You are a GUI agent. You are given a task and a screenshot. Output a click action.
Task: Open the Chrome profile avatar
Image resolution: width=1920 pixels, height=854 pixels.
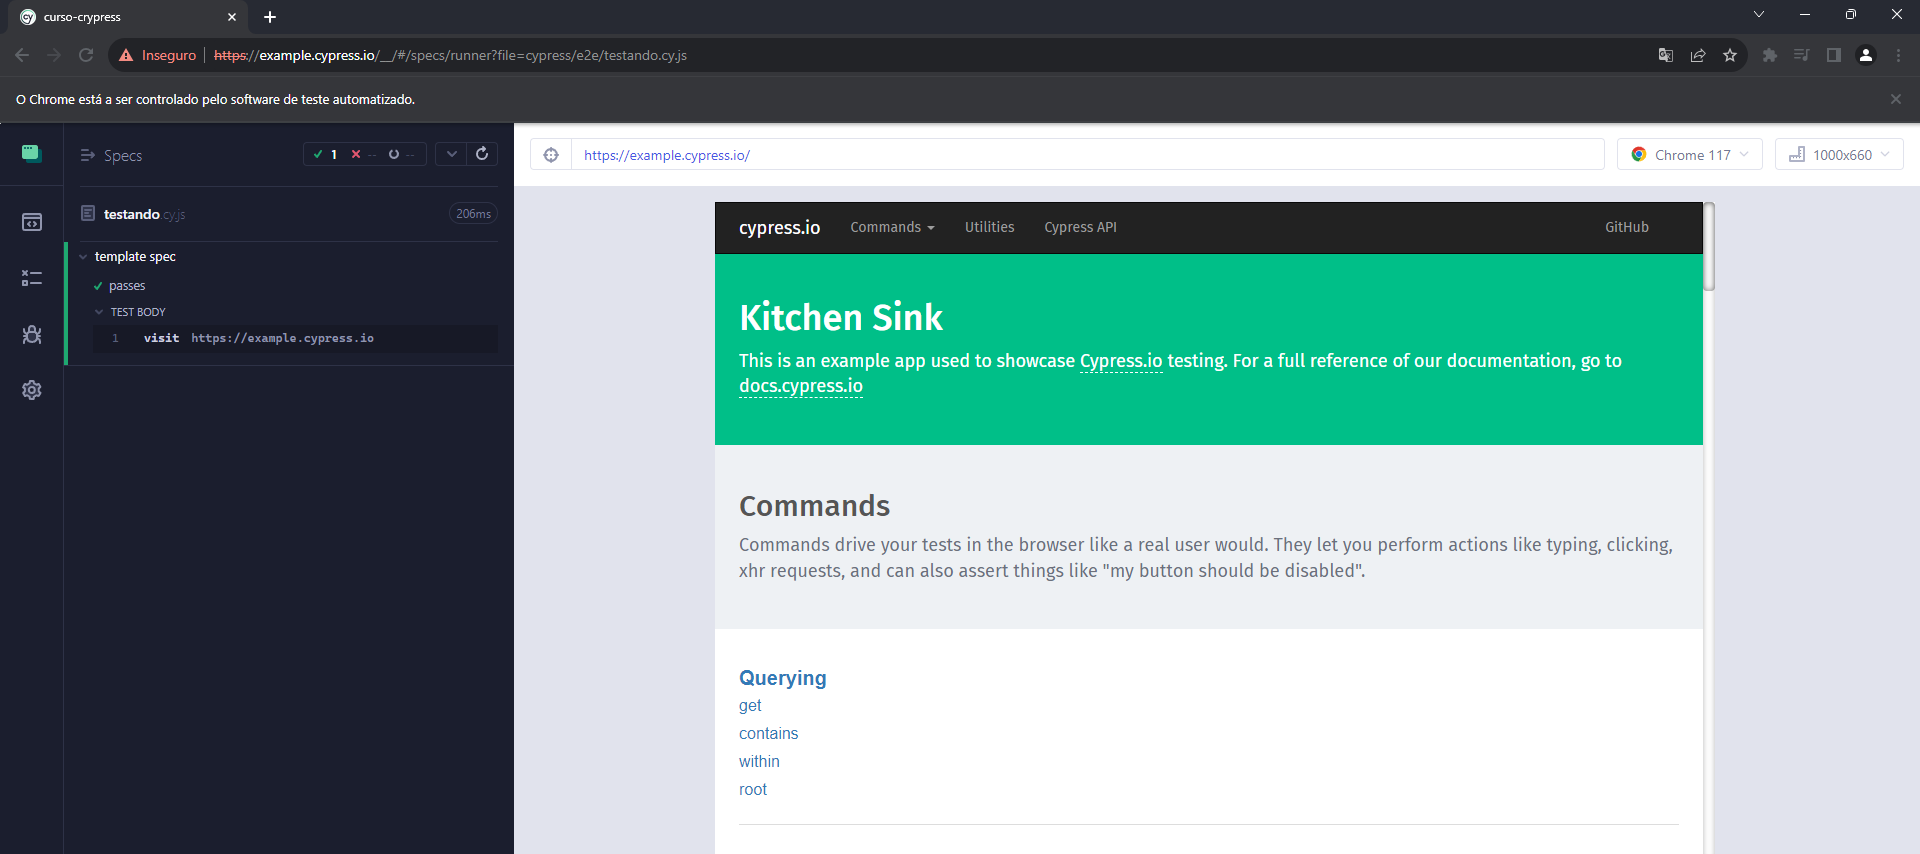[1866, 55]
